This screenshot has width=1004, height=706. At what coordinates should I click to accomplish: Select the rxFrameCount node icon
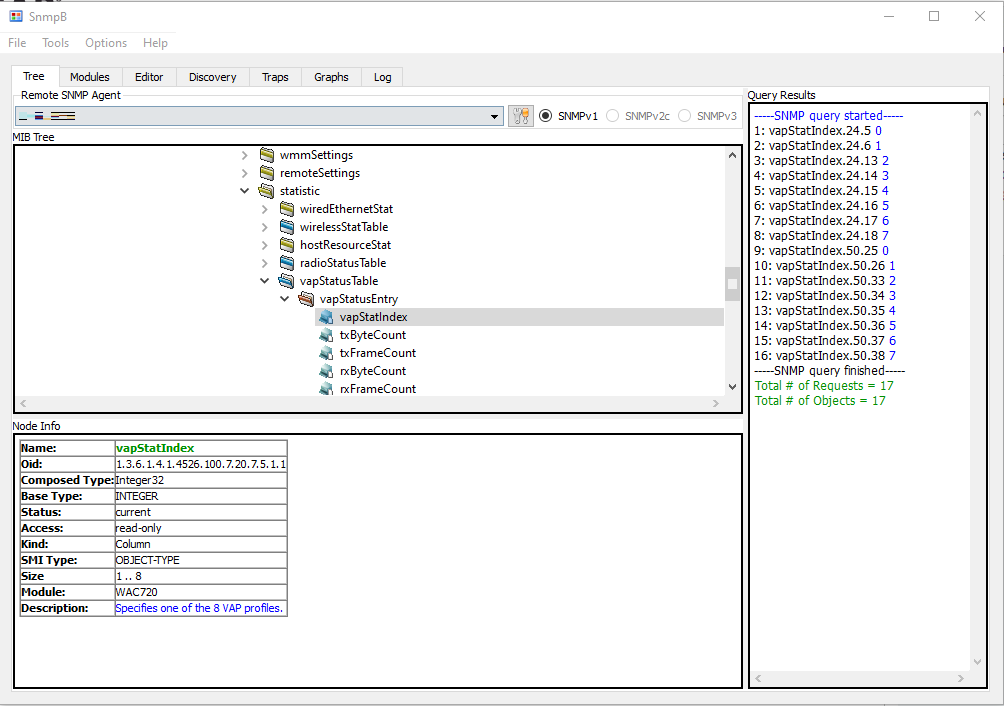click(x=326, y=388)
